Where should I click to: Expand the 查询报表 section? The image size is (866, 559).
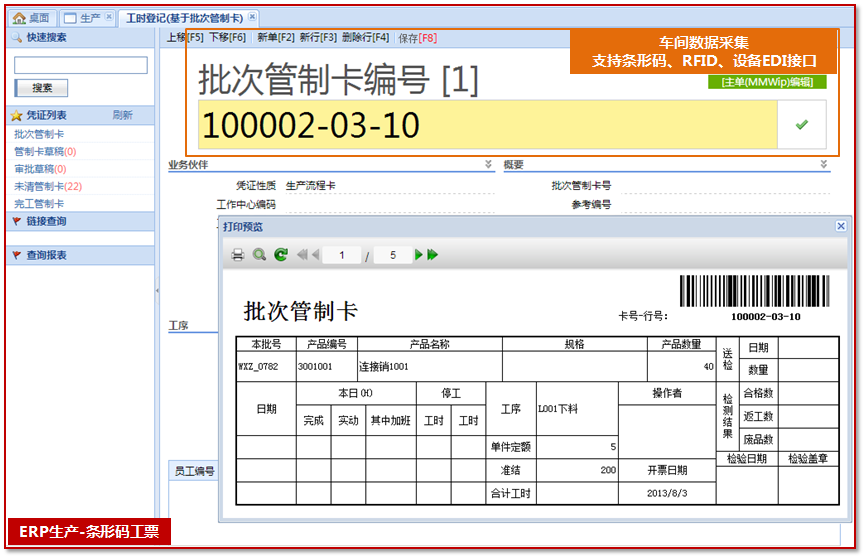(81, 255)
